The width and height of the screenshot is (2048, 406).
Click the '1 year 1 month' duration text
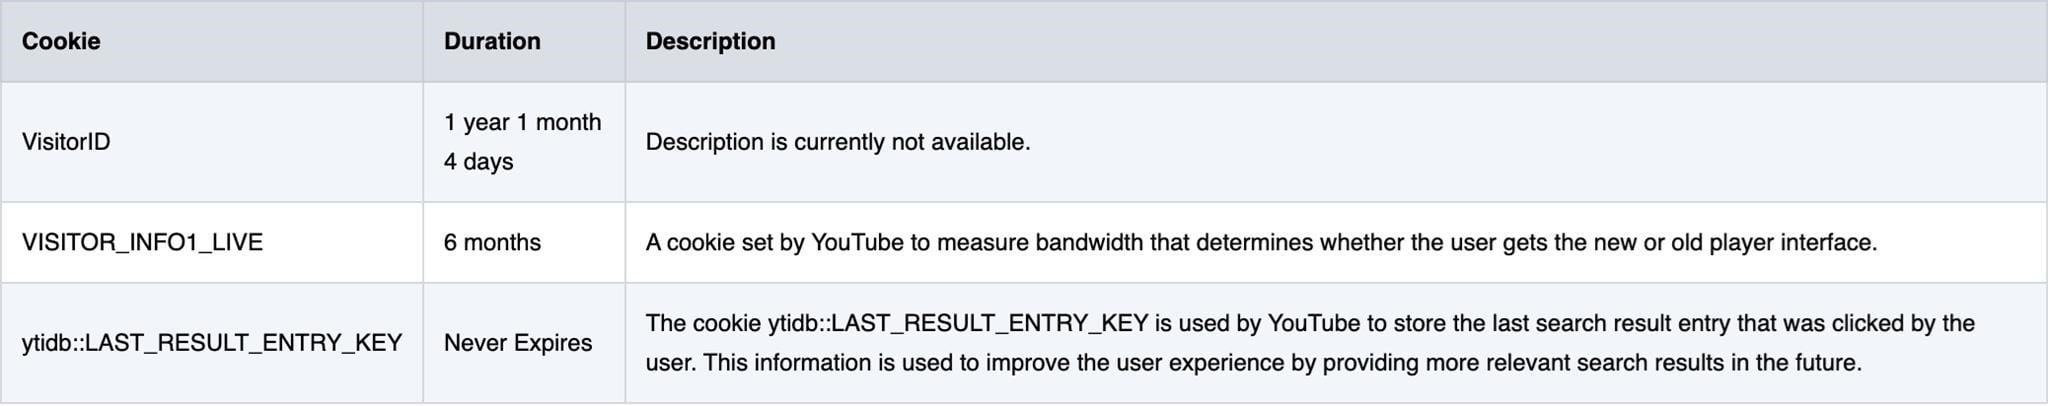523,122
